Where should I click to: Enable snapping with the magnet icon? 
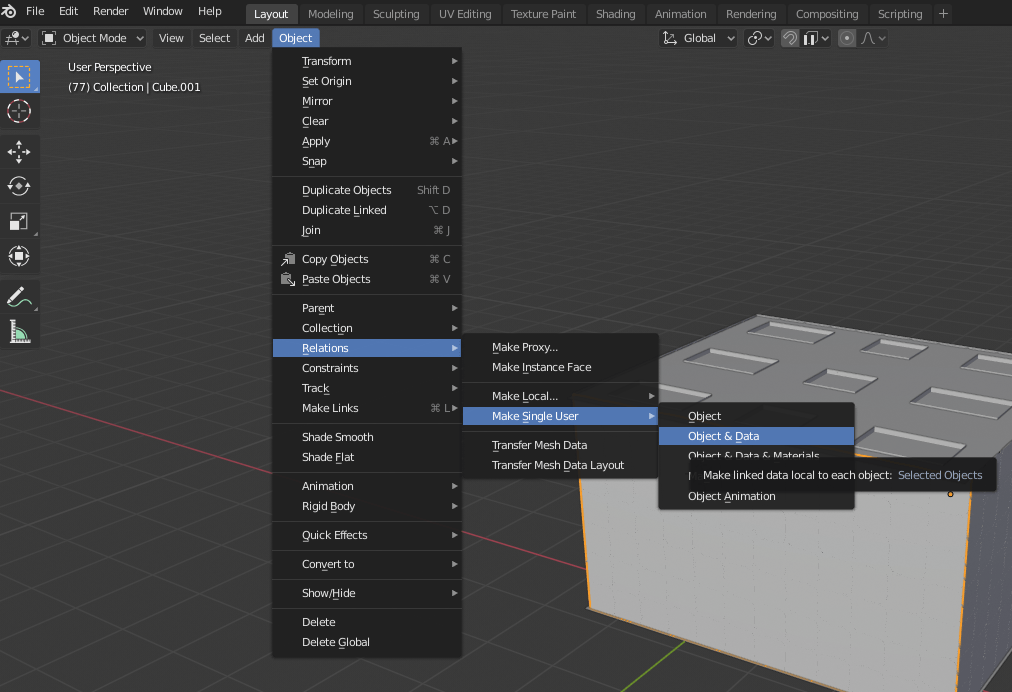coord(790,37)
